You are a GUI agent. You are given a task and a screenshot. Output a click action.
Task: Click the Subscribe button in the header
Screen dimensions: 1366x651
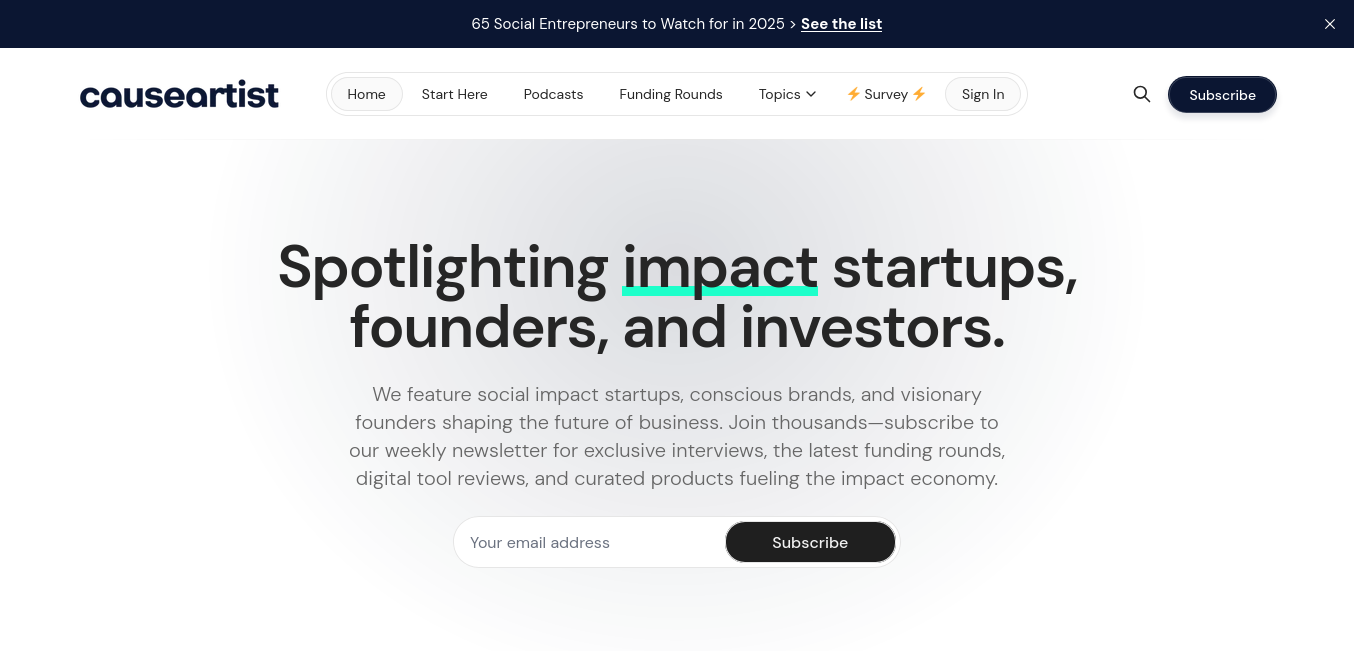(x=1222, y=95)
